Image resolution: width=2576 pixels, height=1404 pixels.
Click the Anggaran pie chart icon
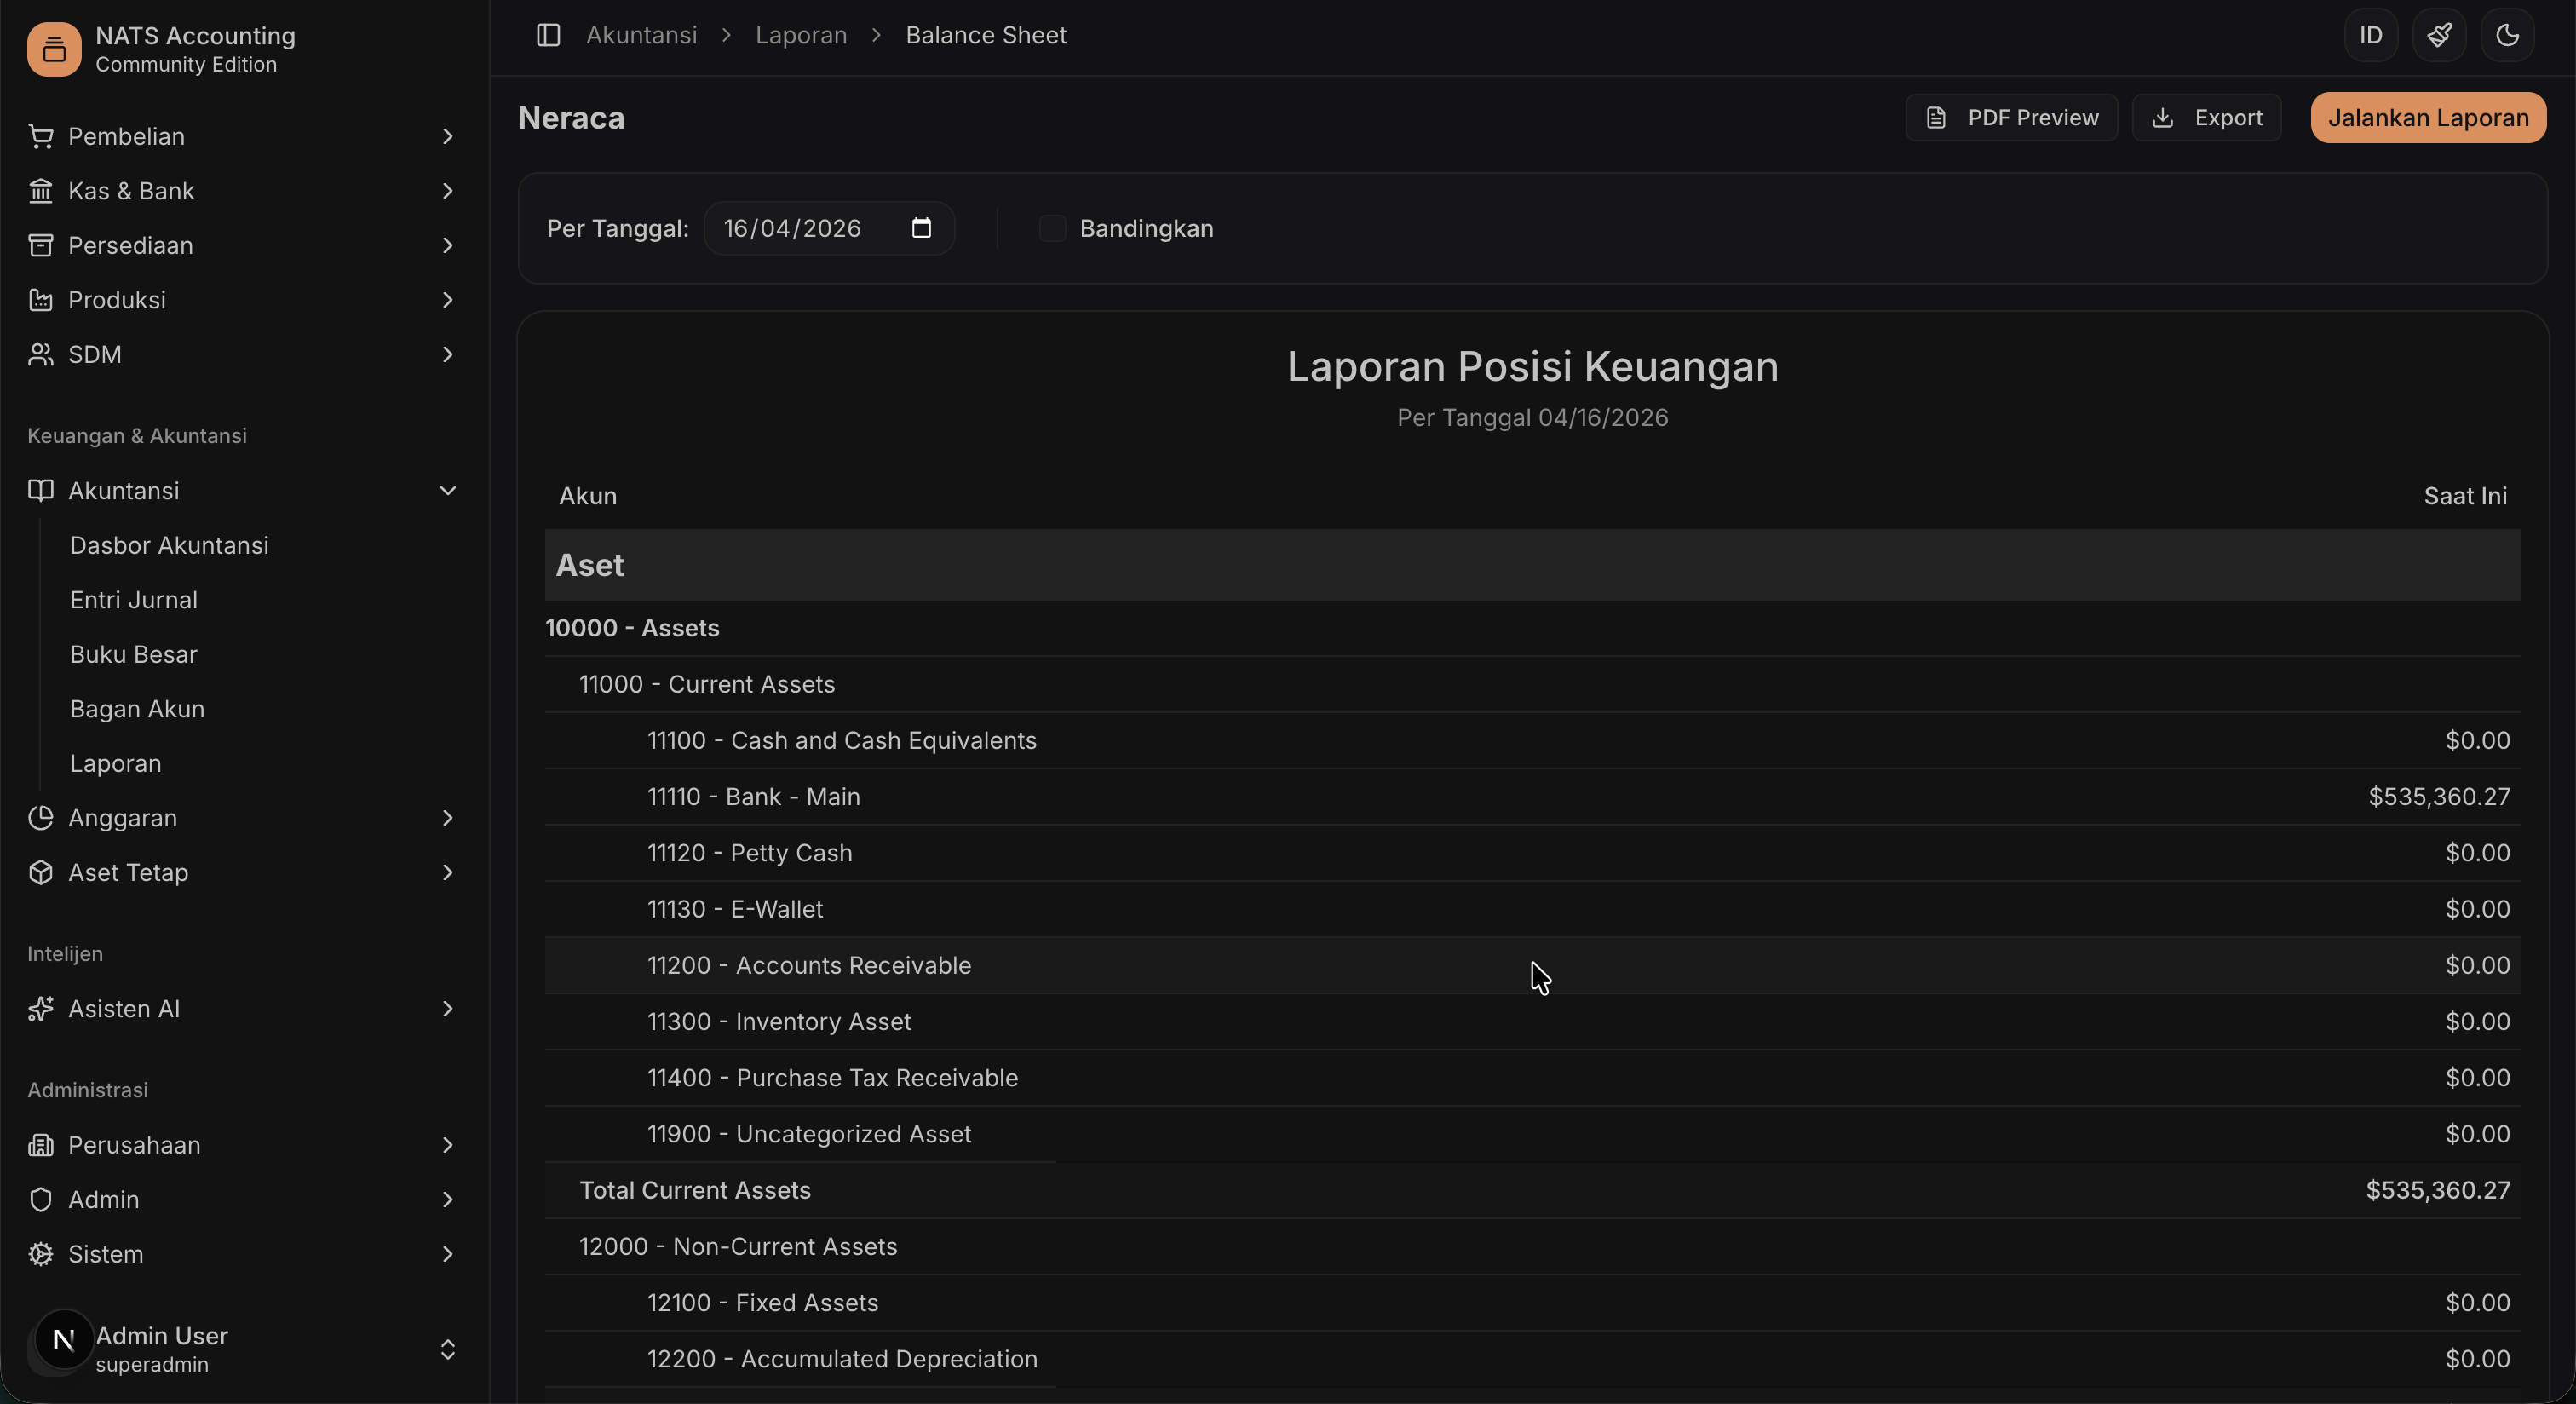click(x=41, y=818)
